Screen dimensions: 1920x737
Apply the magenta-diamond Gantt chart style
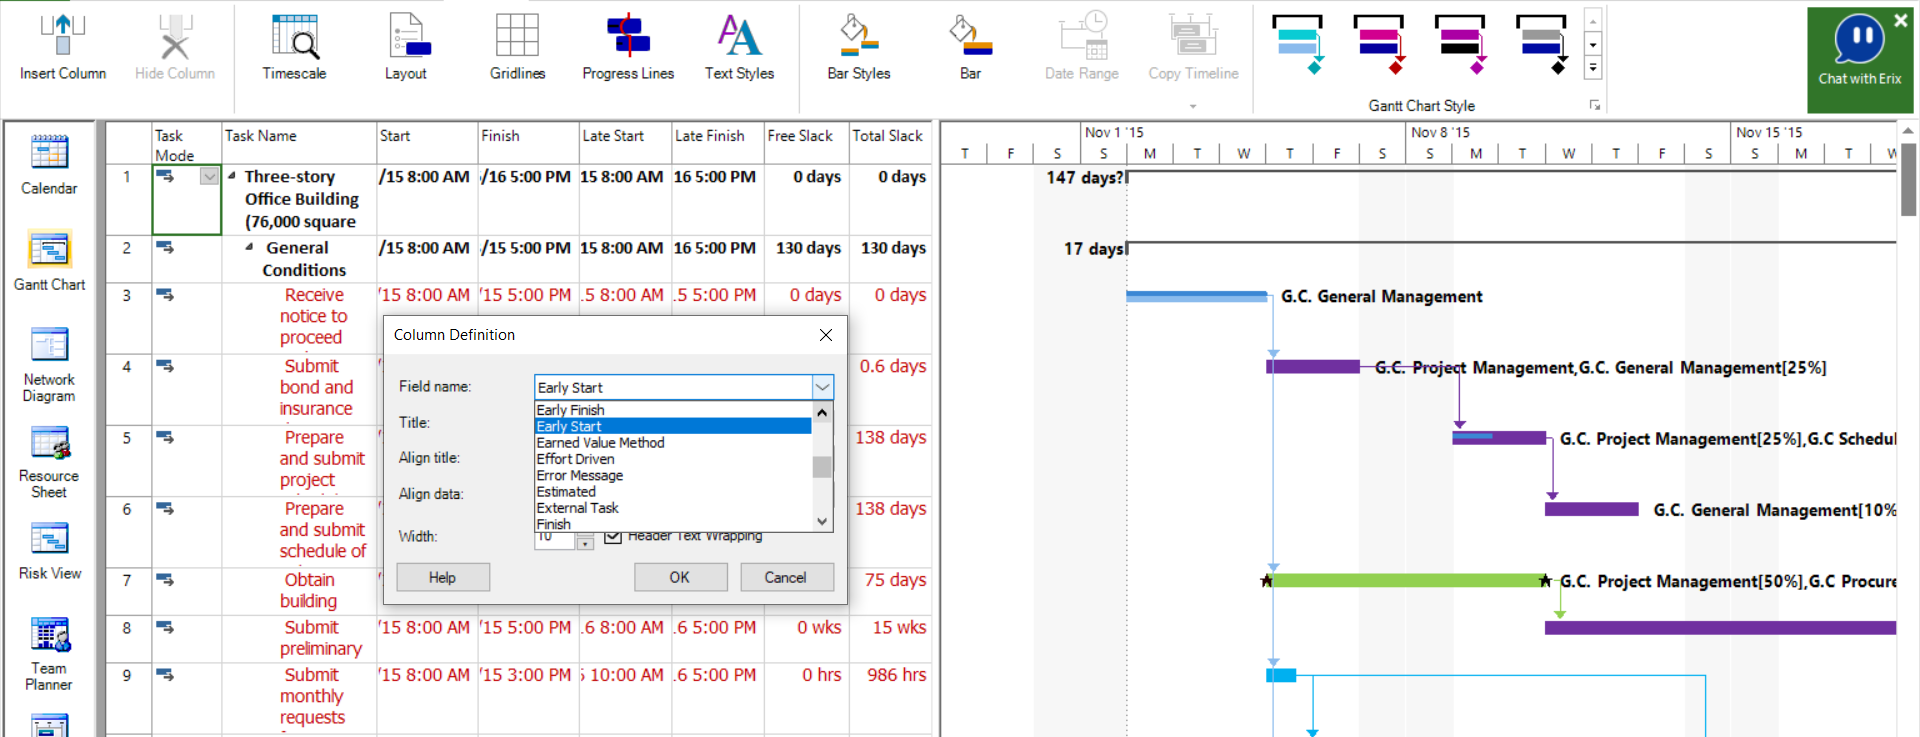(x=1460, y=44)
